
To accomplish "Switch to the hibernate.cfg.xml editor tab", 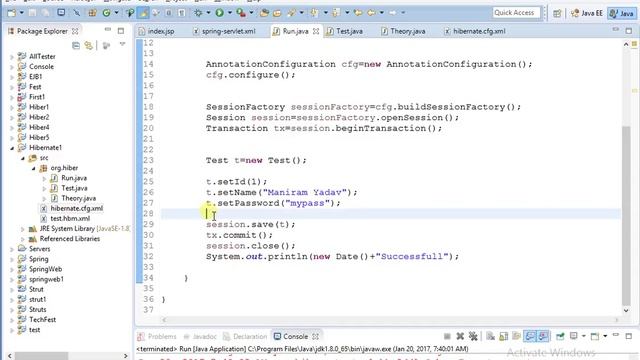I will pos(475,31).
